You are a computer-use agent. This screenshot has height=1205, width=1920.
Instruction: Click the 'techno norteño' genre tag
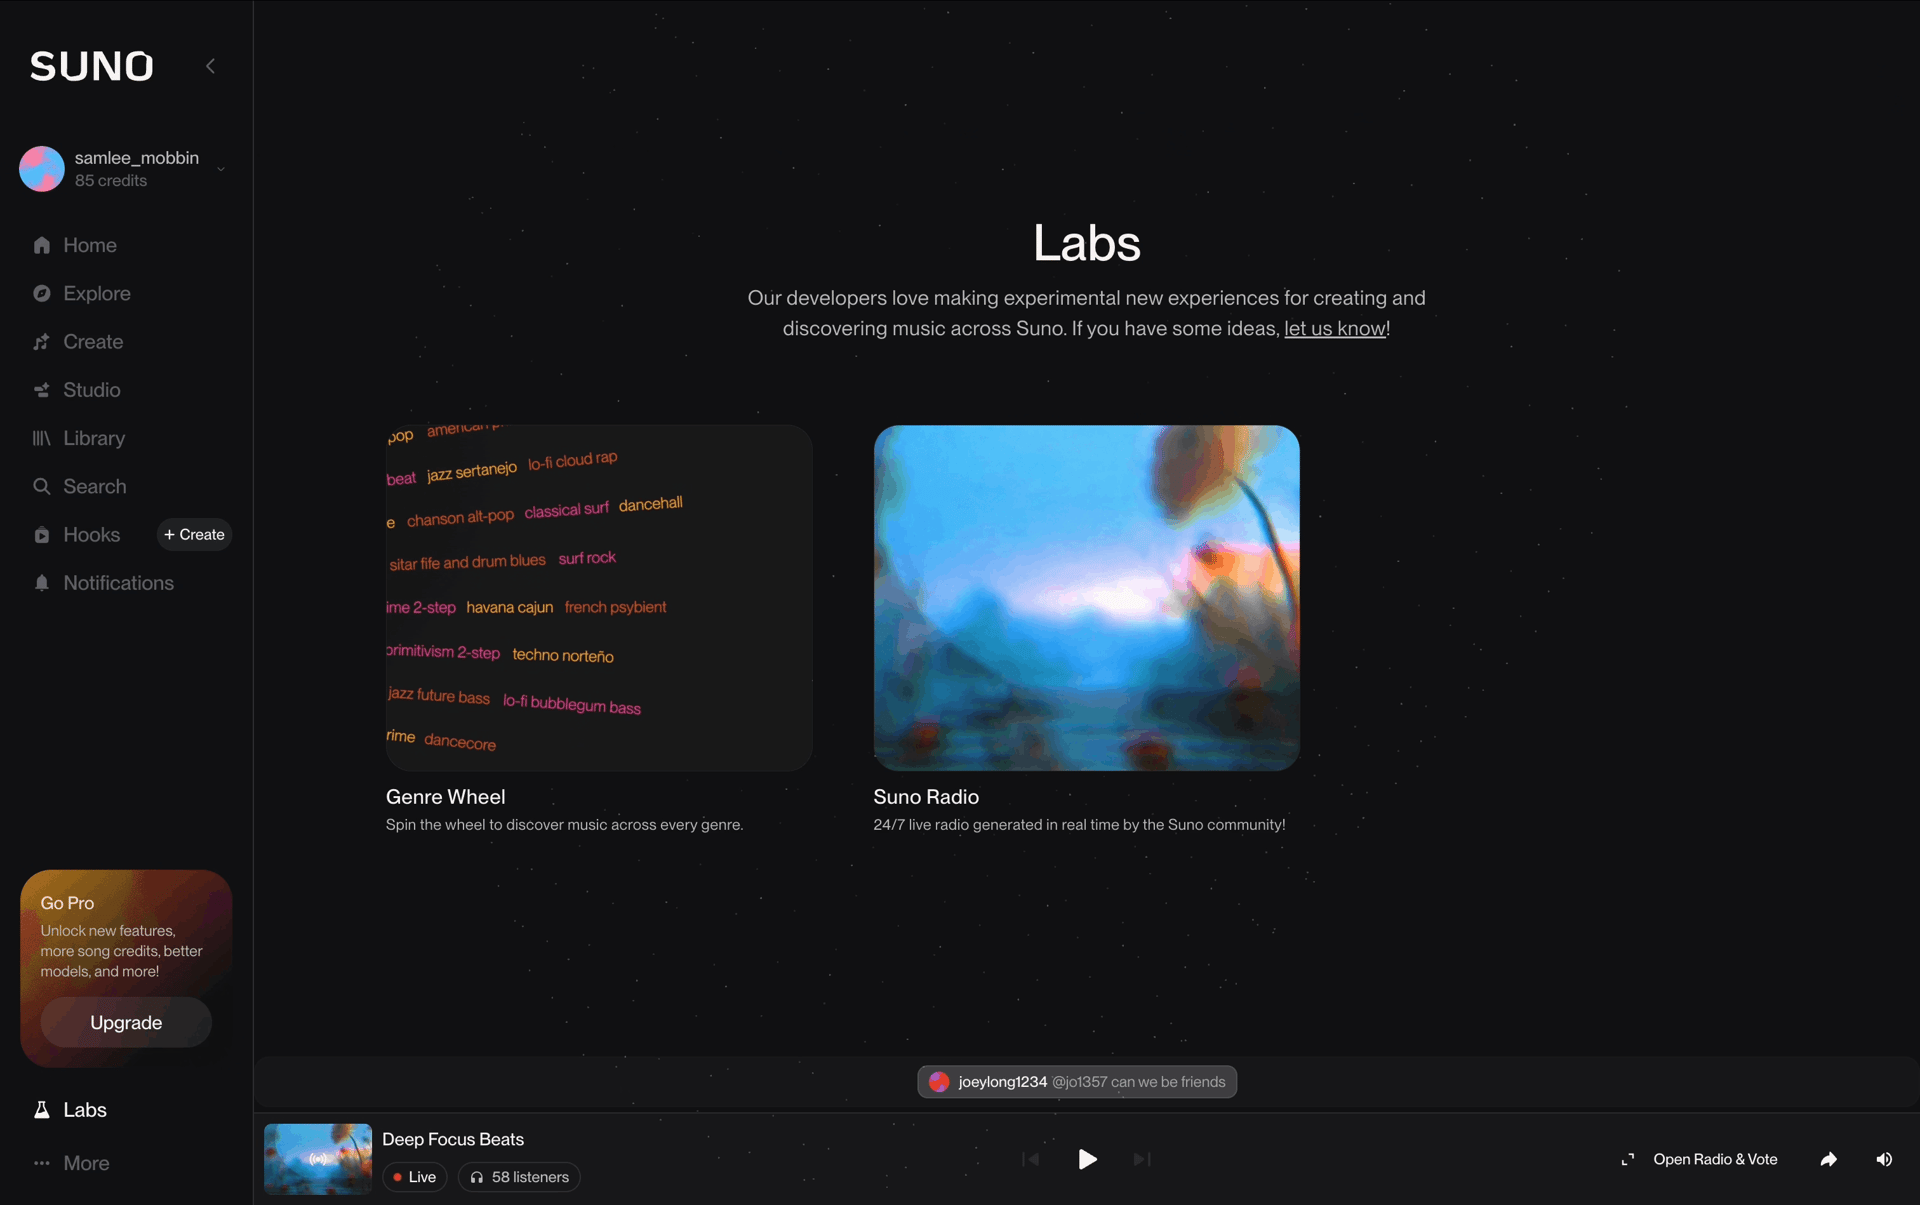click(563, 655)
